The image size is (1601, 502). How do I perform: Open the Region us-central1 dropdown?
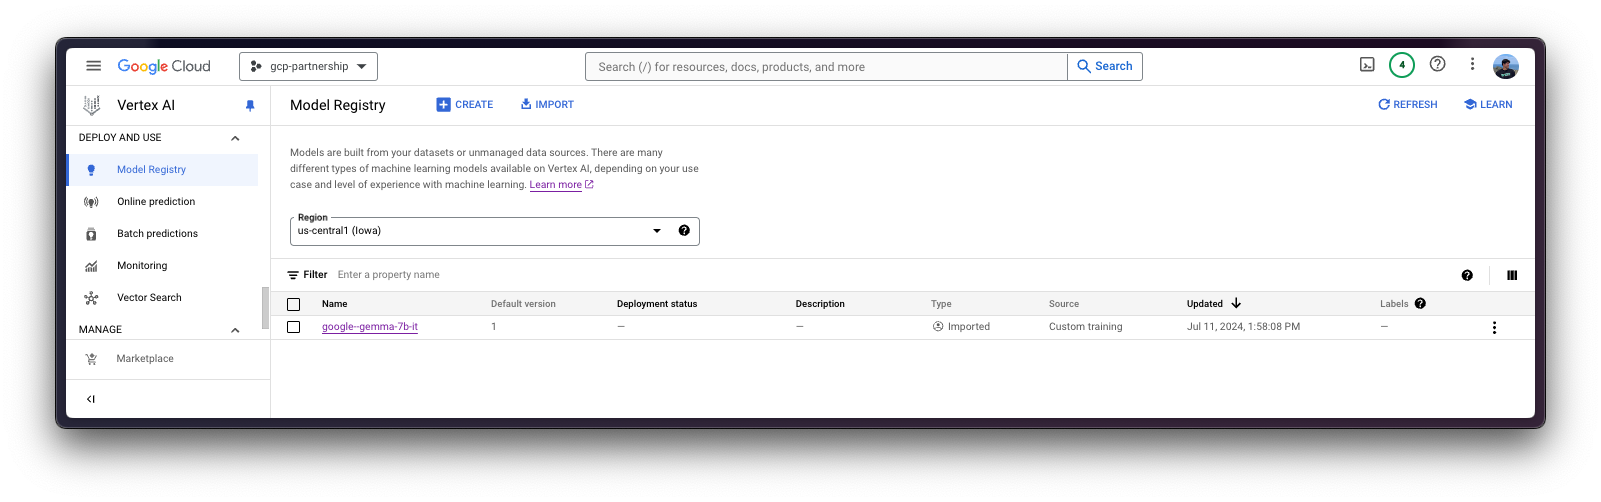tap(495, 231)
